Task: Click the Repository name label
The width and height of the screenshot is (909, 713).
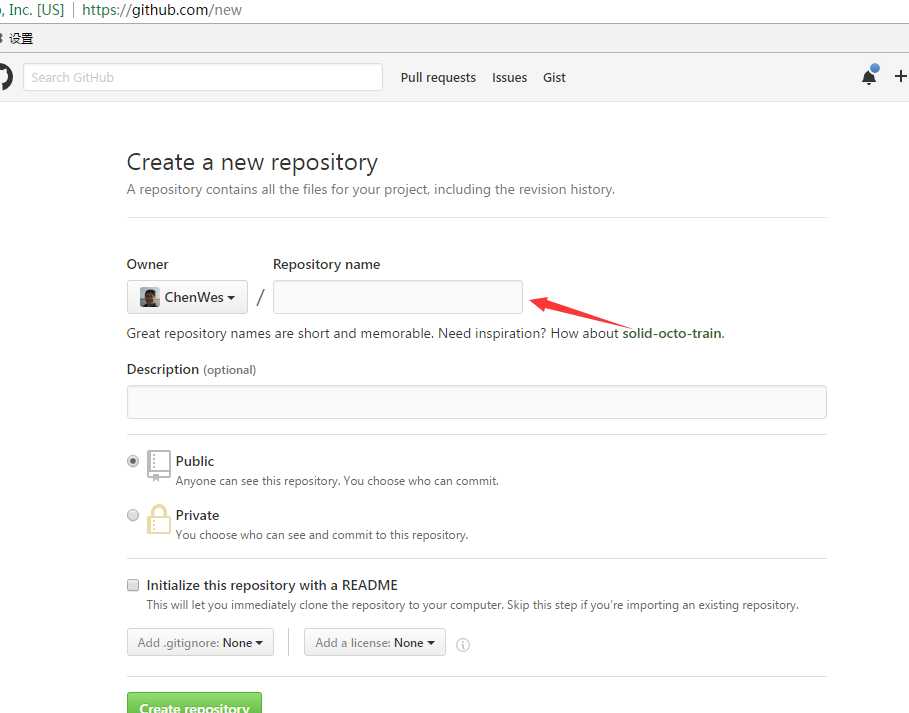Action: click(326, 264)
